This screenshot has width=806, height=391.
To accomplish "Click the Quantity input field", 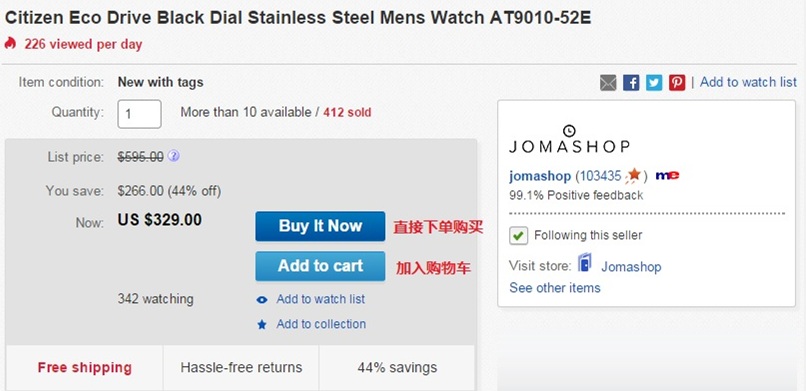I will (139, 114).
